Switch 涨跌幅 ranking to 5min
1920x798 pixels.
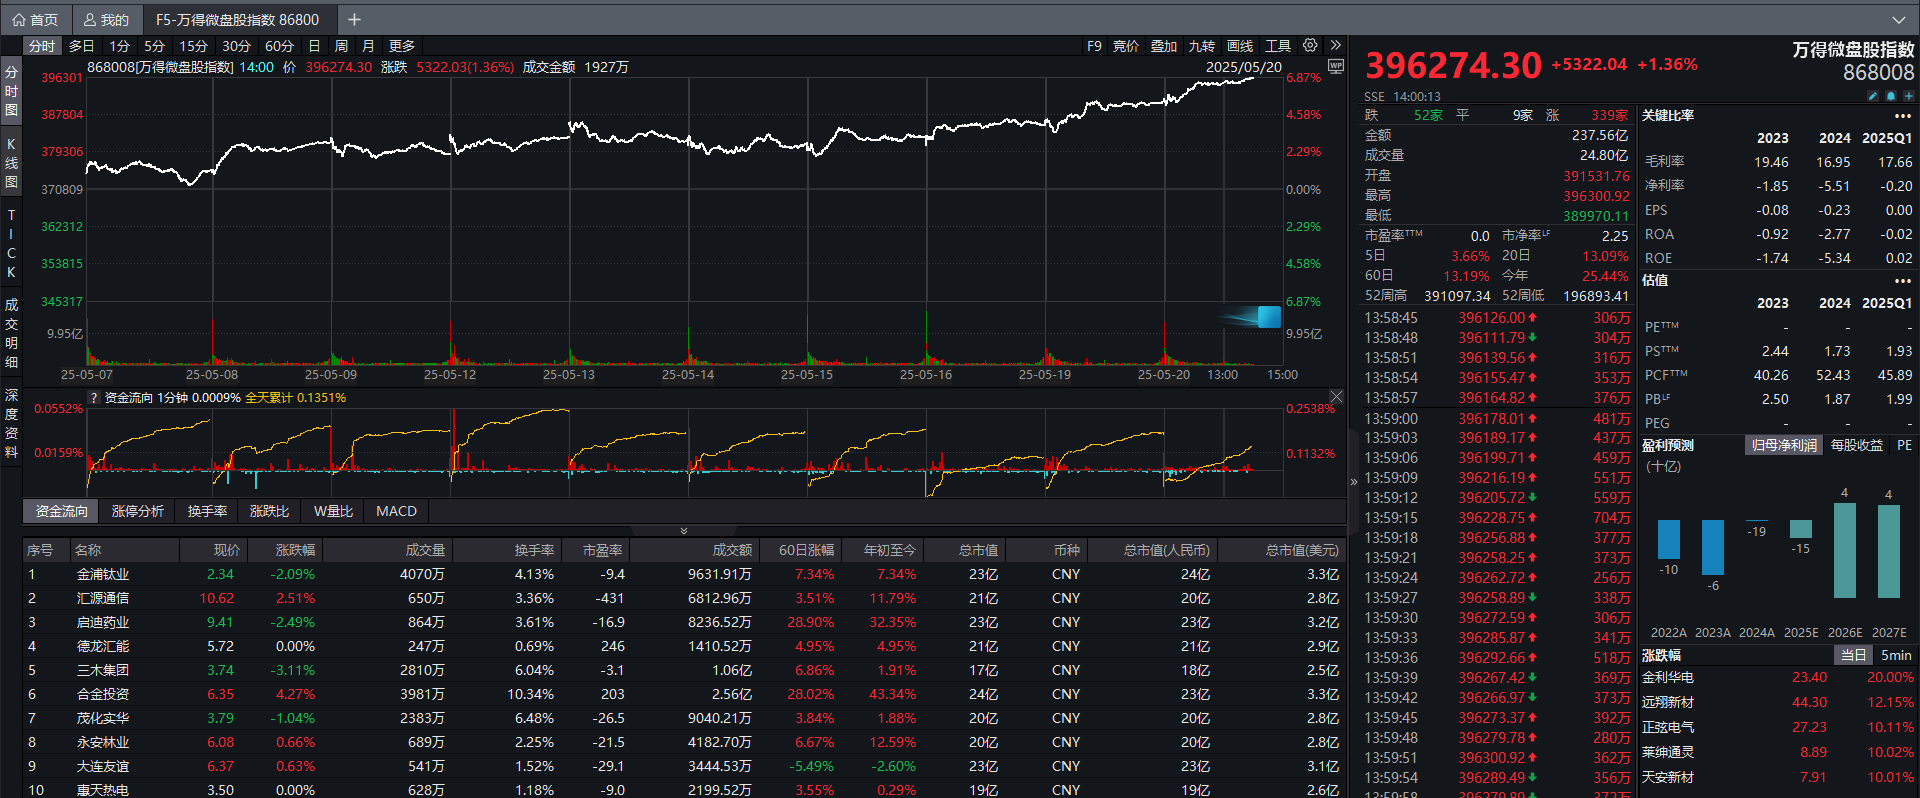1896,655
